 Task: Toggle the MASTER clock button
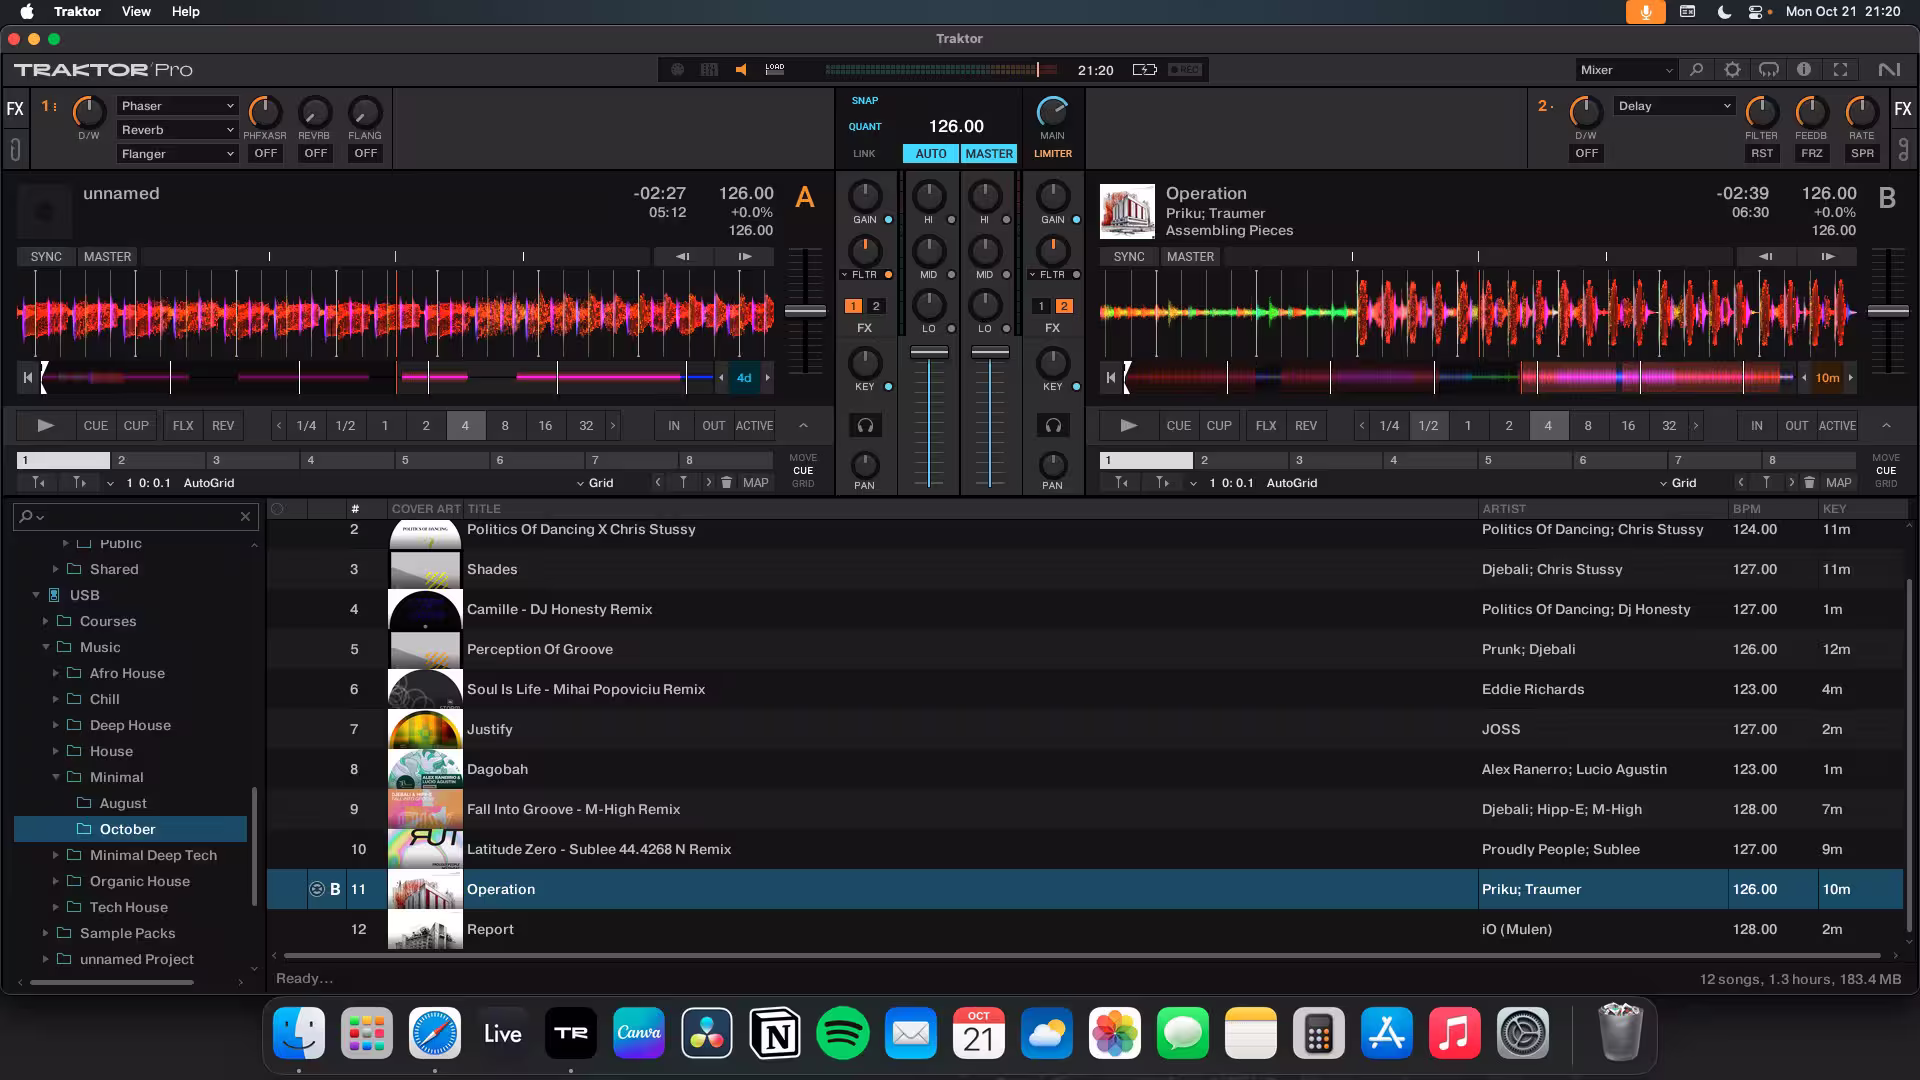pos(988,154)
